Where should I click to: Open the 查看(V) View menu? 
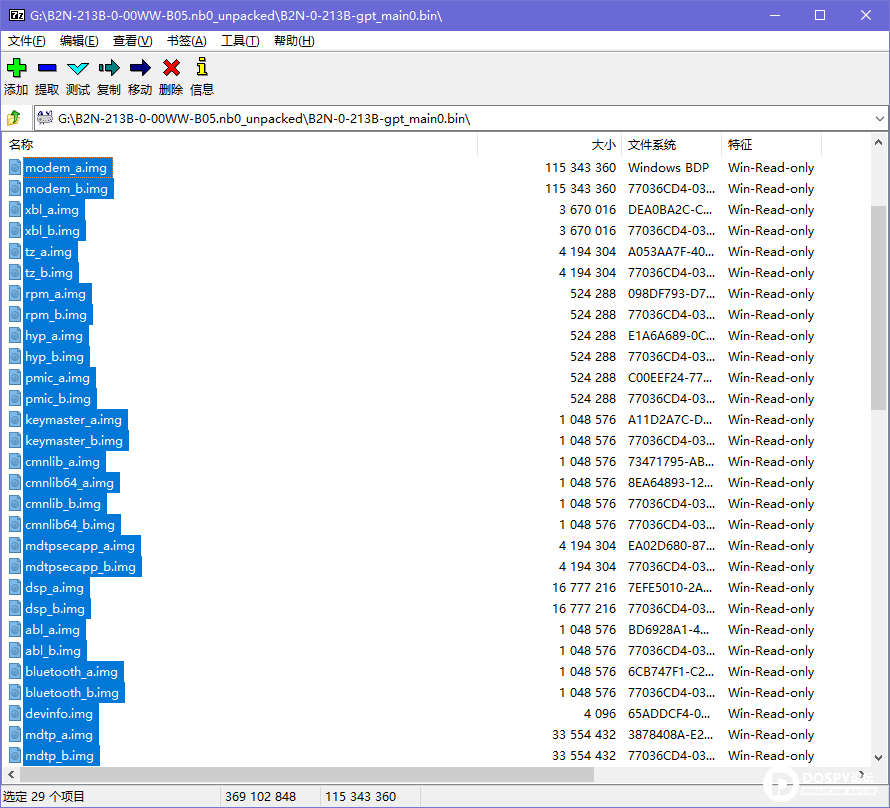(132, 41)
